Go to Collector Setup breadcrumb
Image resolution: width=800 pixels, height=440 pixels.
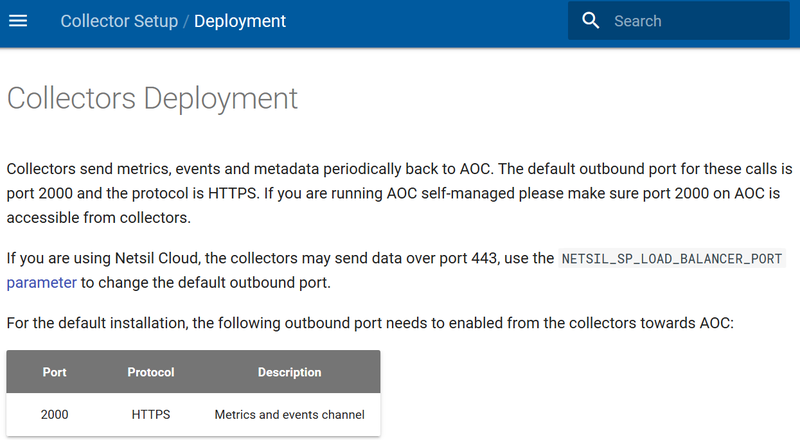(120, 21)
